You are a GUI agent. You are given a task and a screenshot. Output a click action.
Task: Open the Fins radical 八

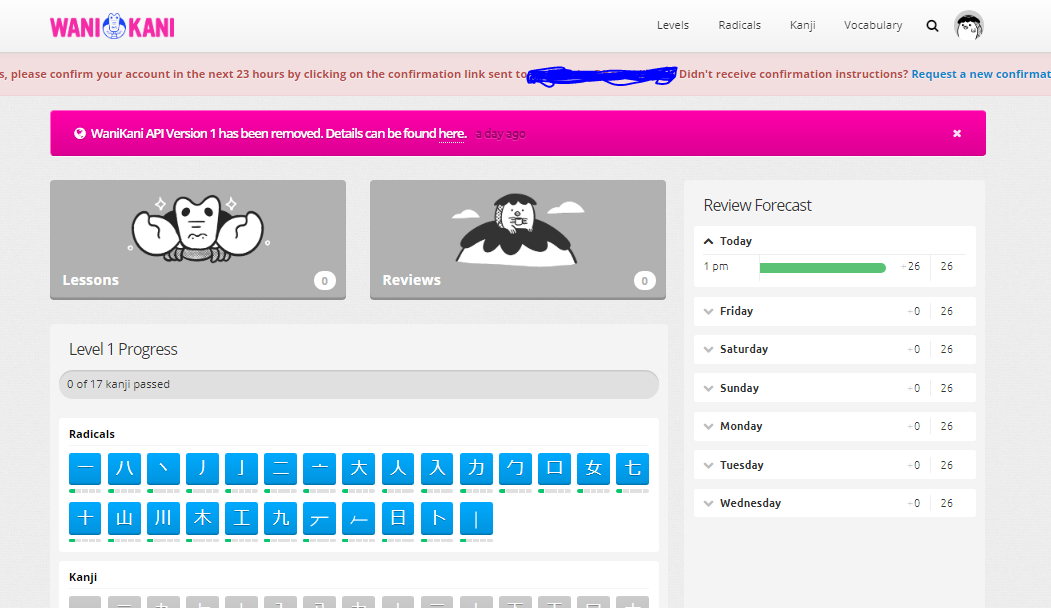pos(125,469)
